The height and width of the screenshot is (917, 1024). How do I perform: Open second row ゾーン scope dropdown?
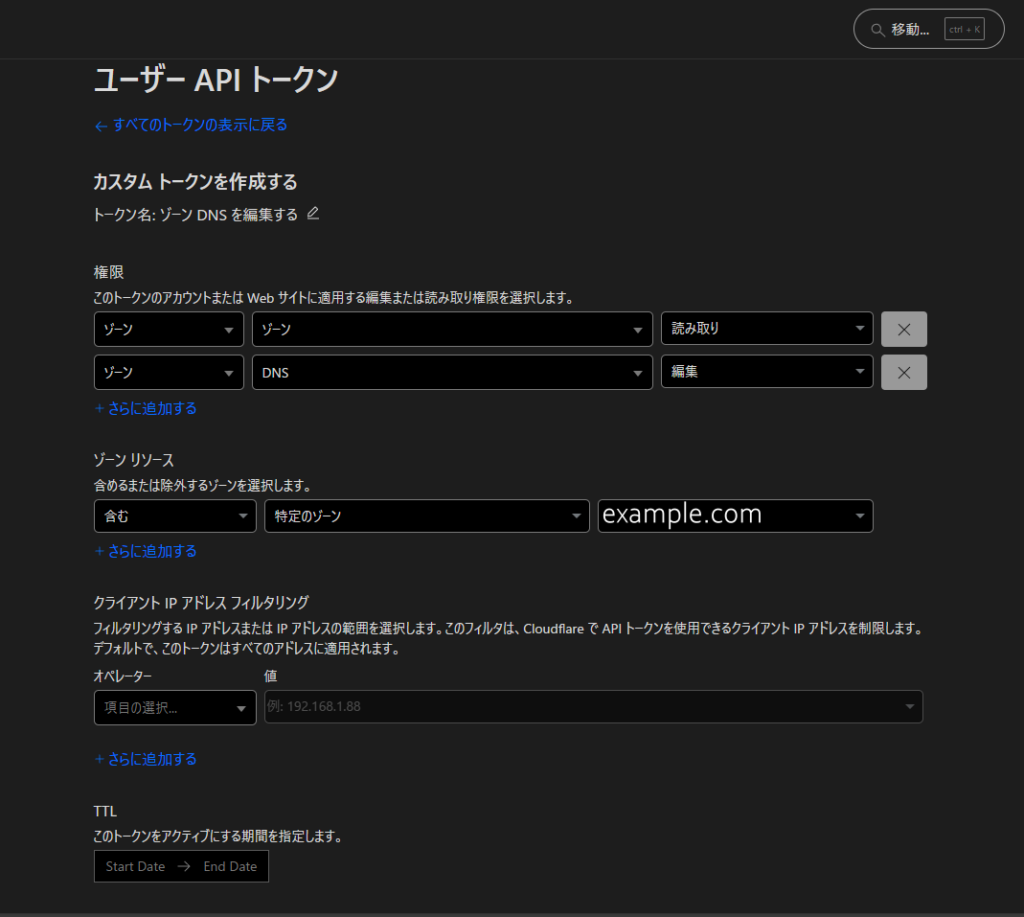(168, 372)
